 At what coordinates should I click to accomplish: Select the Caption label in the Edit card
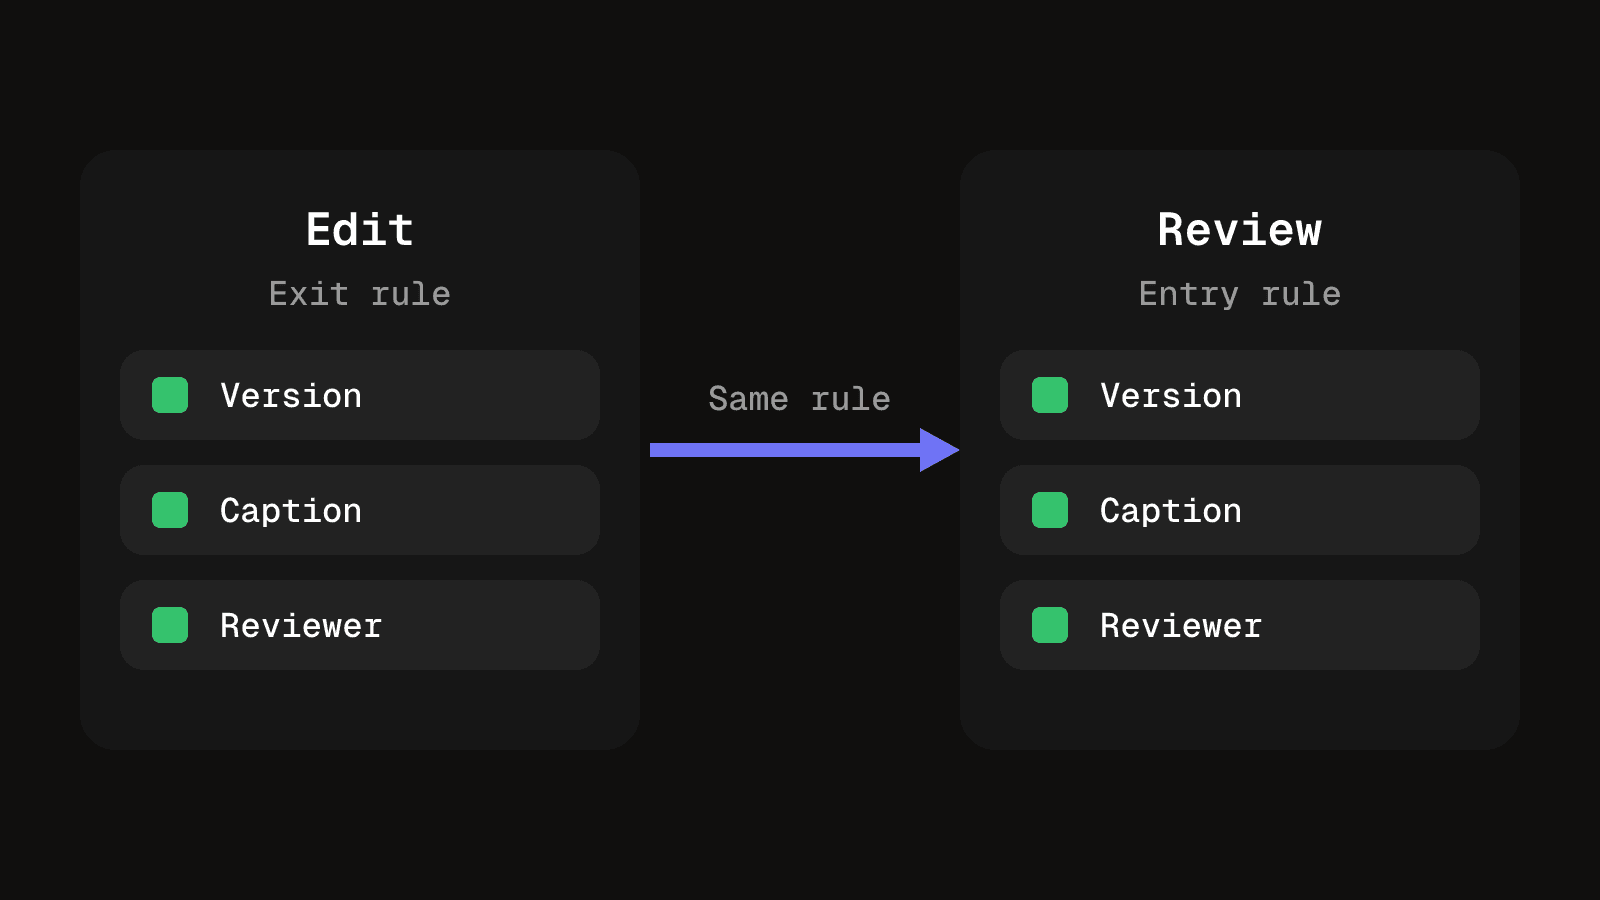click(x=291, y=511)
